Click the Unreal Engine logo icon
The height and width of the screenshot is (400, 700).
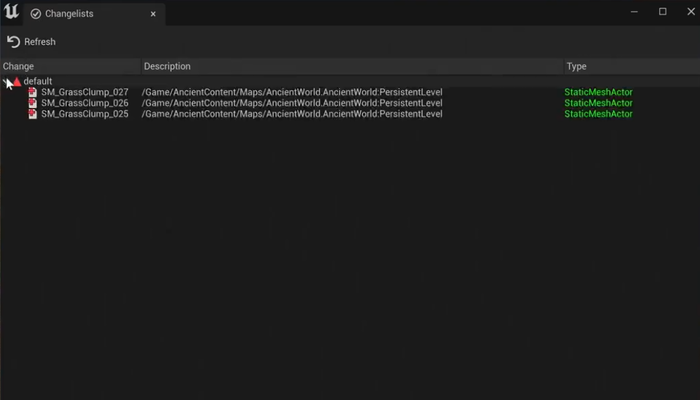(11, 13)
